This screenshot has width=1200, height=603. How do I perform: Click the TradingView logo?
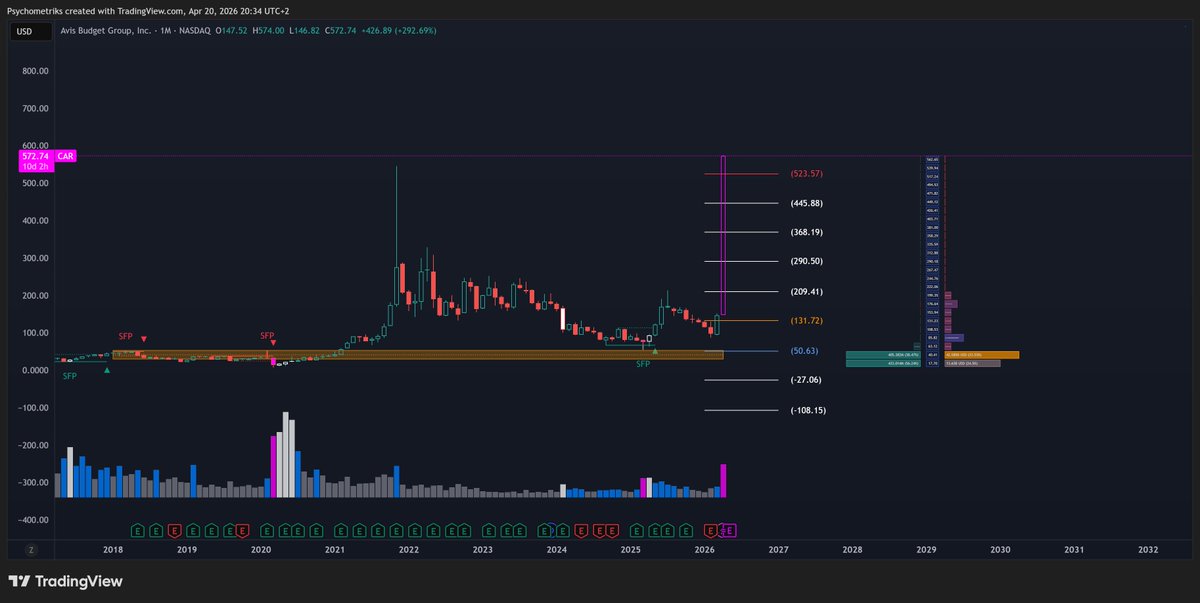point(65,581)
